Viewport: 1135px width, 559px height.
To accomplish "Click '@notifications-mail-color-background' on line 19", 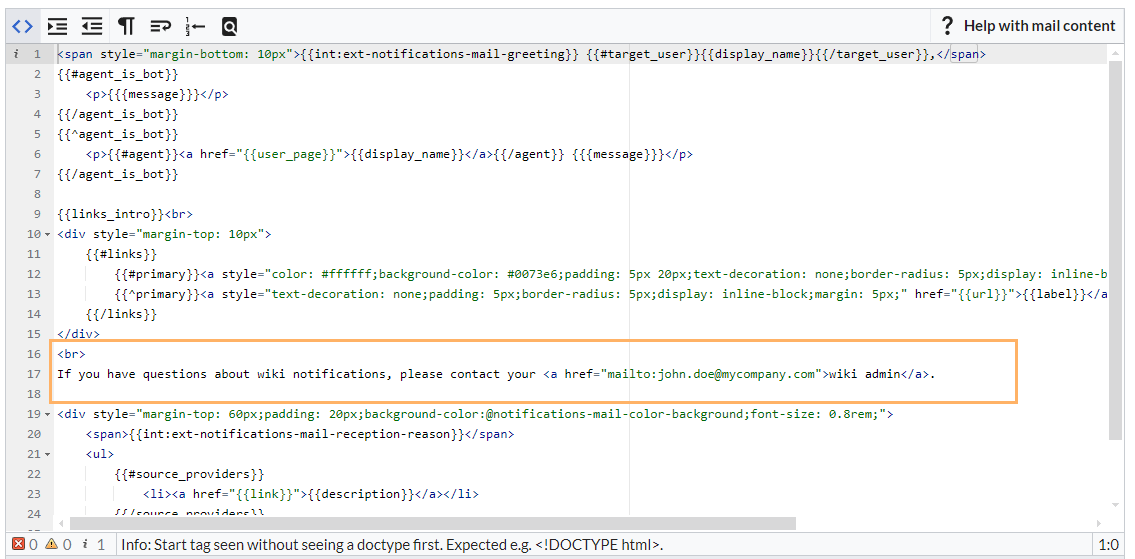I will point(615,415).
